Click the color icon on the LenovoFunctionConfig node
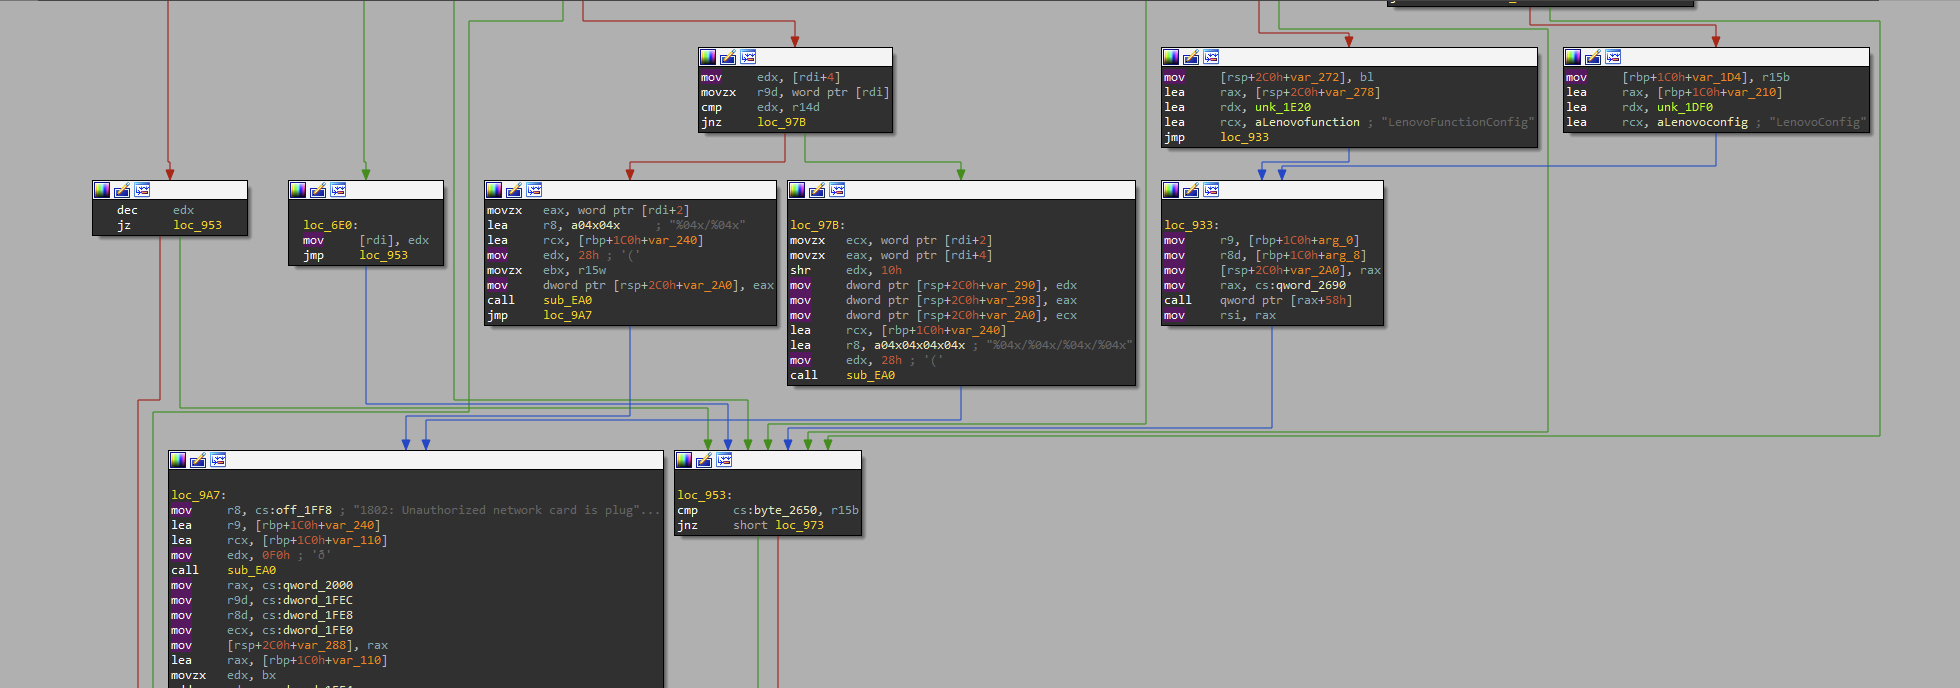The image size is (1960, 688). coord(1171,57)
